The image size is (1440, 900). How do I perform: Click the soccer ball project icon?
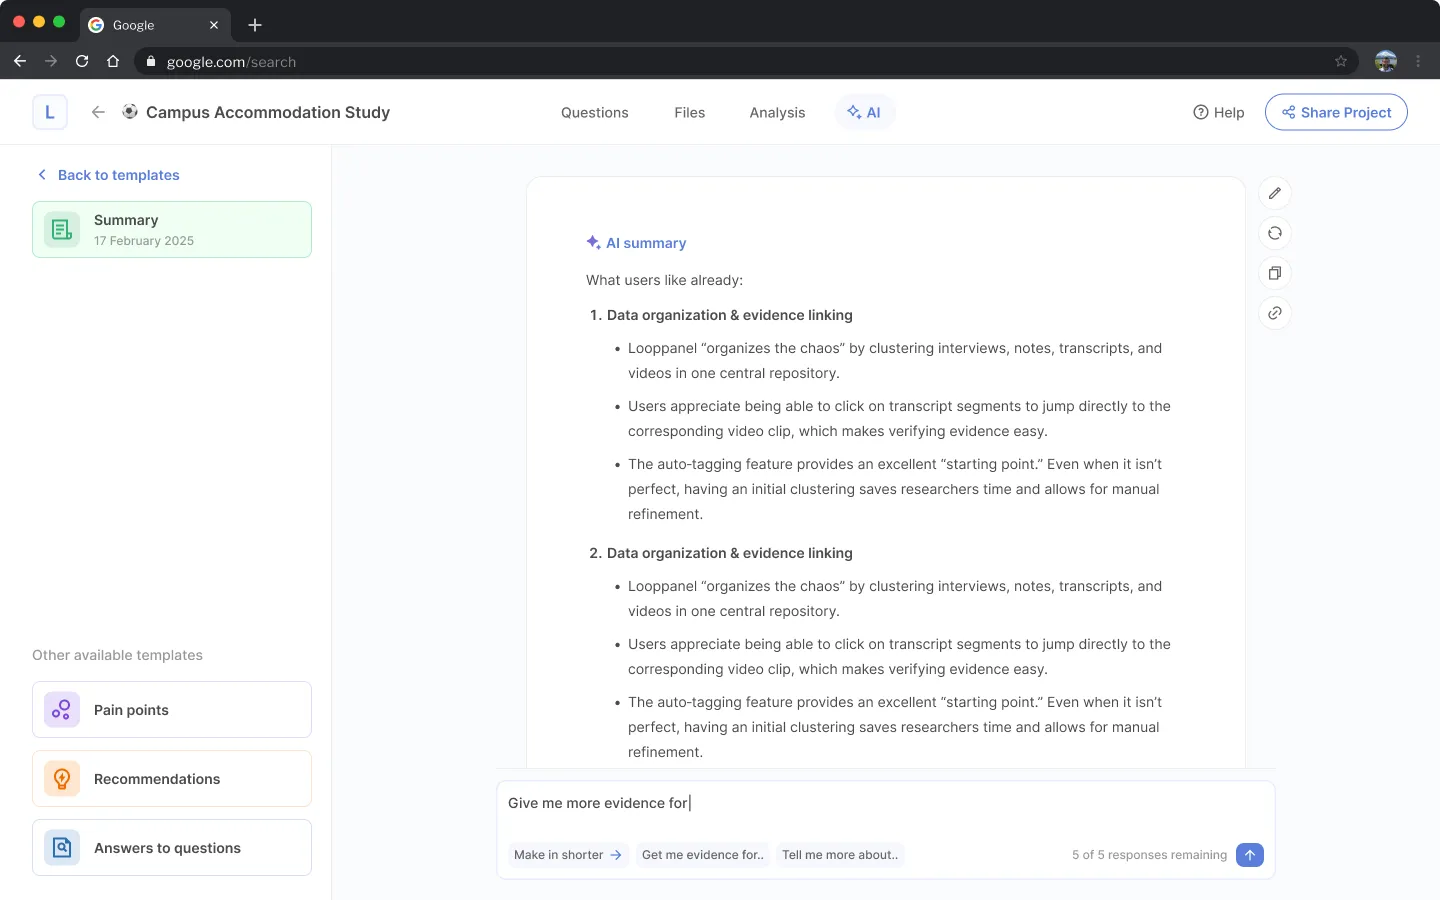click(x=130, y=111)
